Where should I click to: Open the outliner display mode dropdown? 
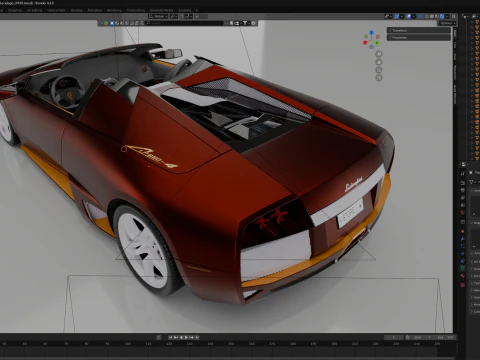pos(475,16)
